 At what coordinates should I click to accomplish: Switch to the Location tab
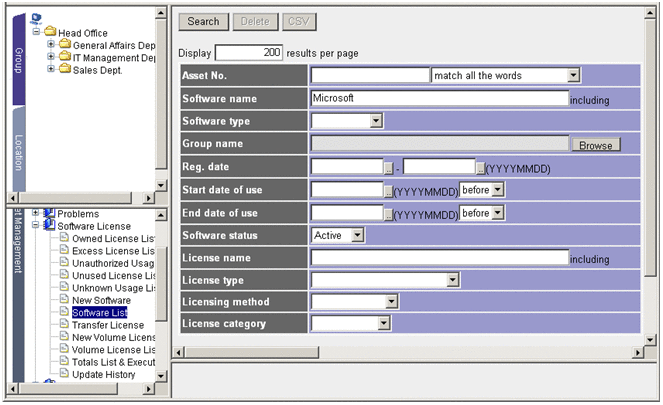[19, 150]
